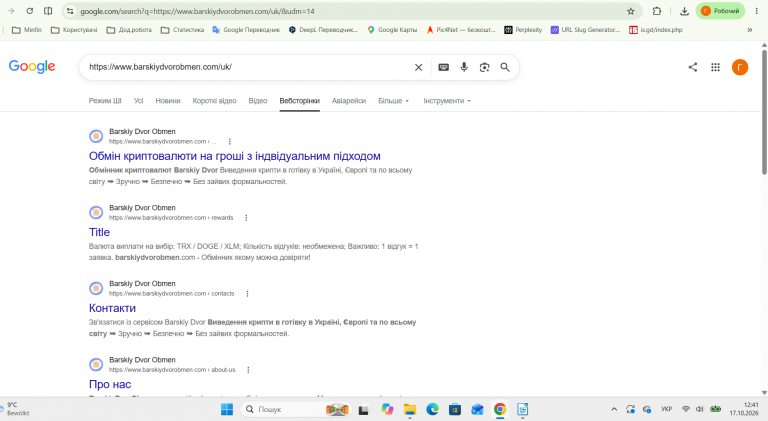Open the Chrome three-dot menu
The width and height of the screenshot is (768, 421).
coord(757,11)
